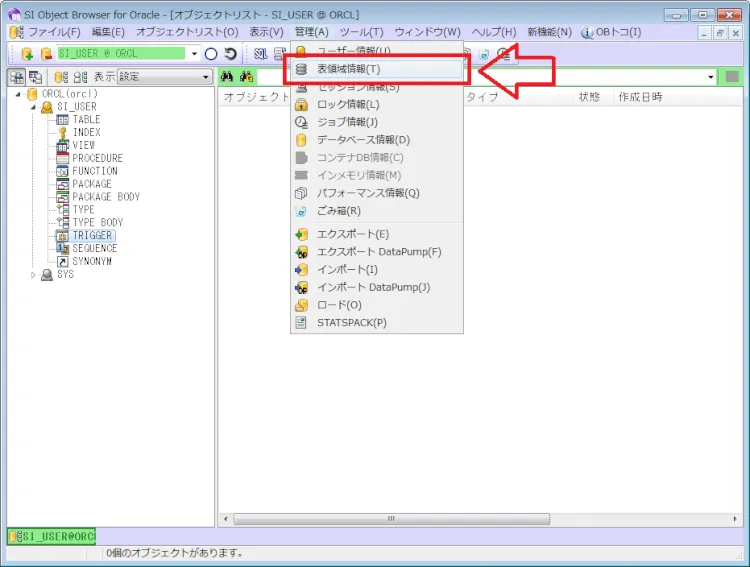Expand the SYS user node
750x567 pixels.
coord(33,275)
